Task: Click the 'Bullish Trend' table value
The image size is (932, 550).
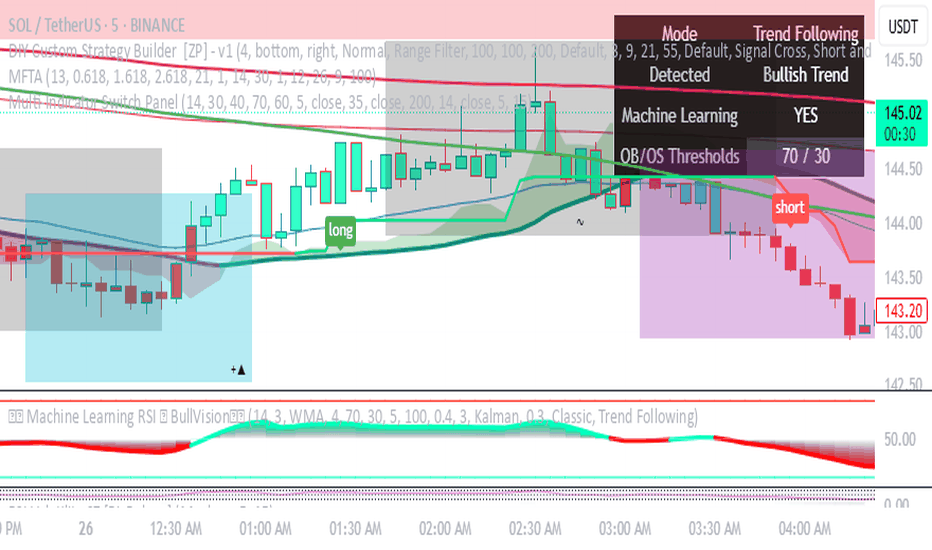Action: pyautogui.click(x=805, y=75)
